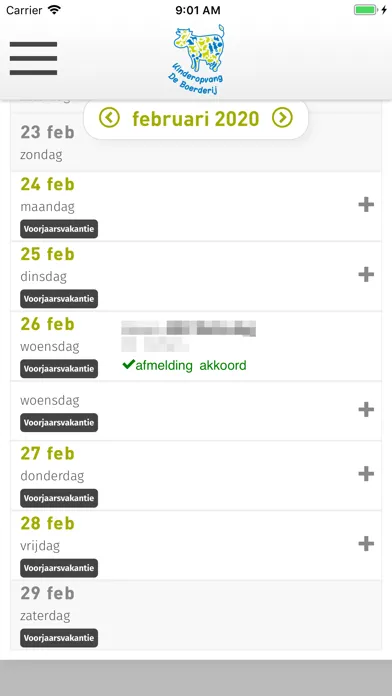The width and height of the screenshot is (392, 696).
Task: Open the 23 feb zondag row
Action: pyautogui.click(x=196, y=142)
